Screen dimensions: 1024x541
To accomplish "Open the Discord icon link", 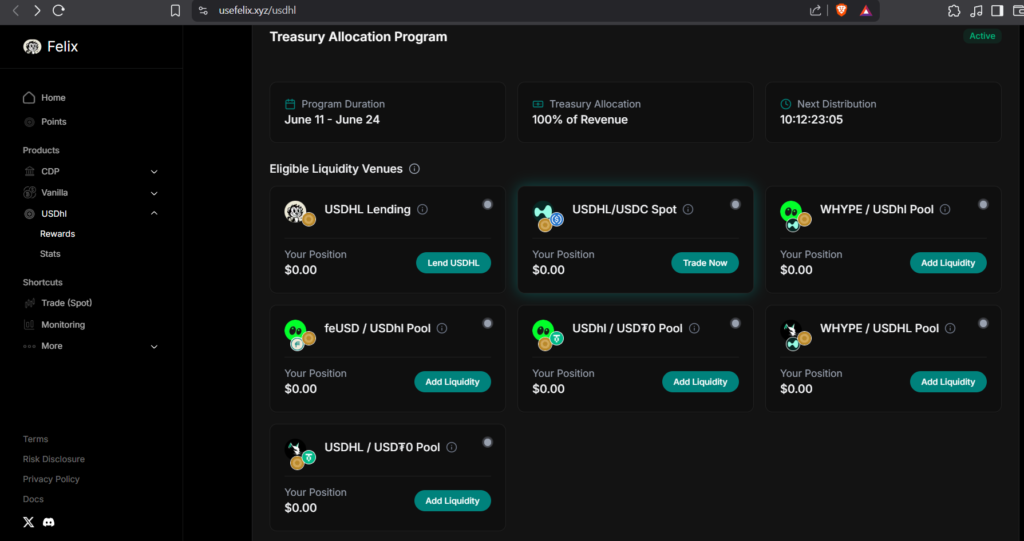I will tap(49, 522).
